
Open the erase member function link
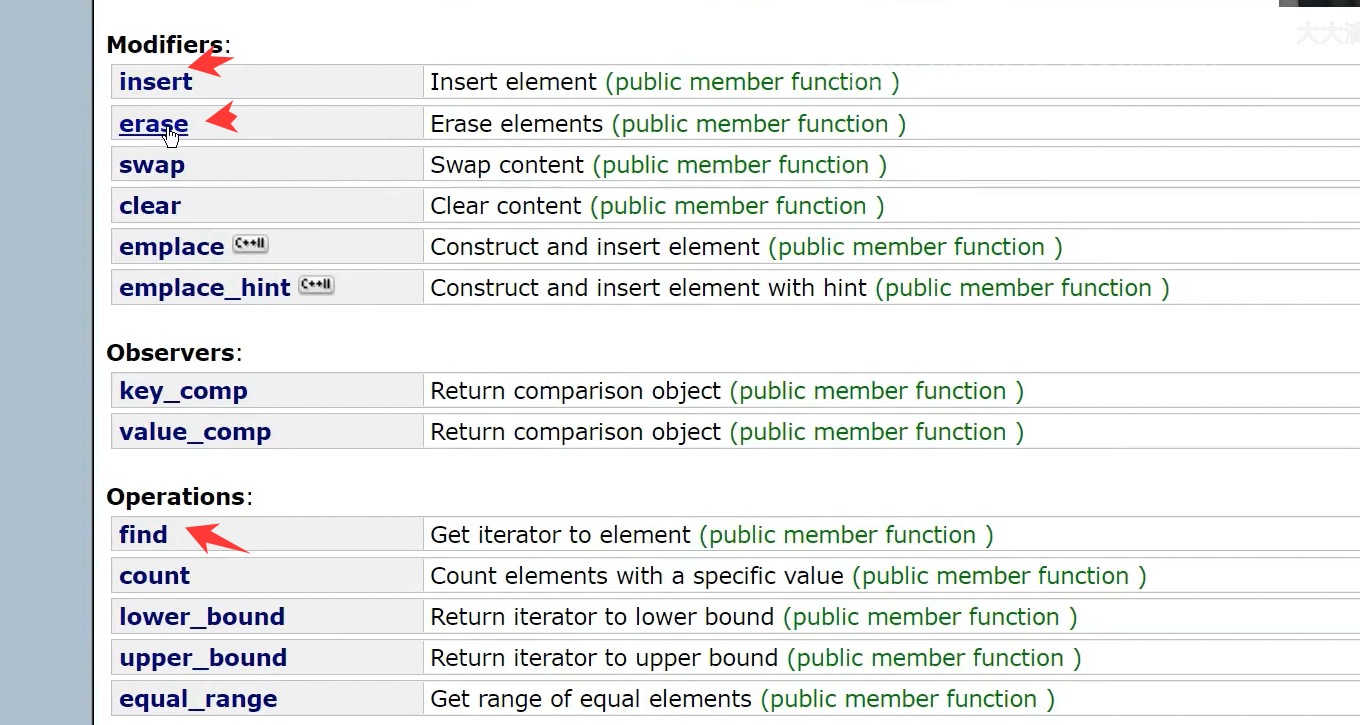tap(153, 124)
